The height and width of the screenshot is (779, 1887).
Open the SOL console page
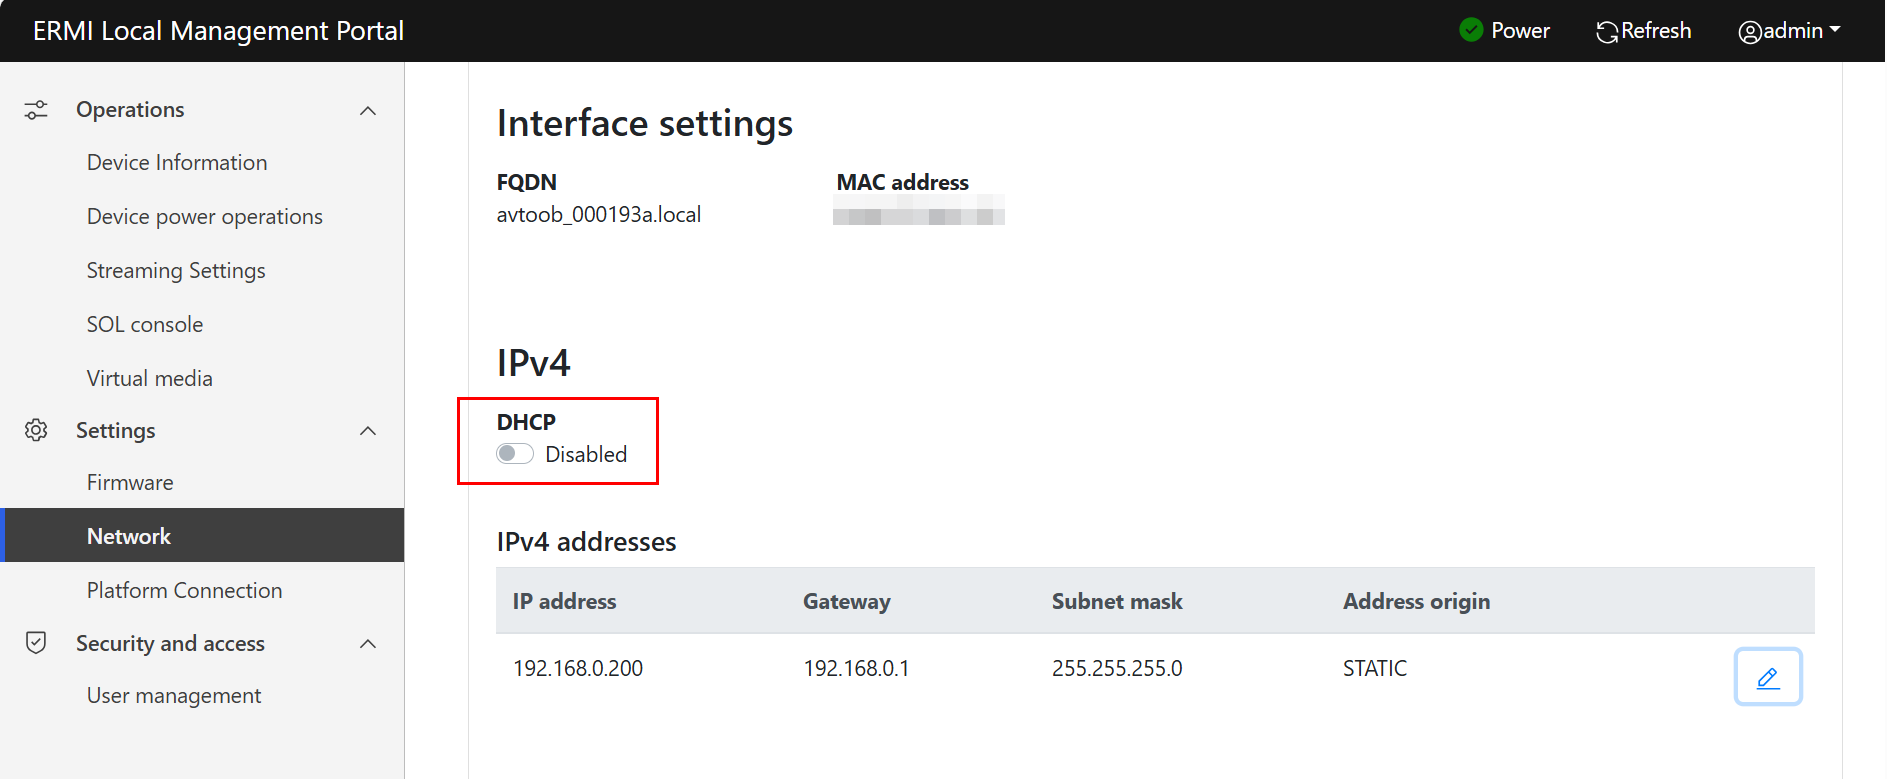coord(145,324)
